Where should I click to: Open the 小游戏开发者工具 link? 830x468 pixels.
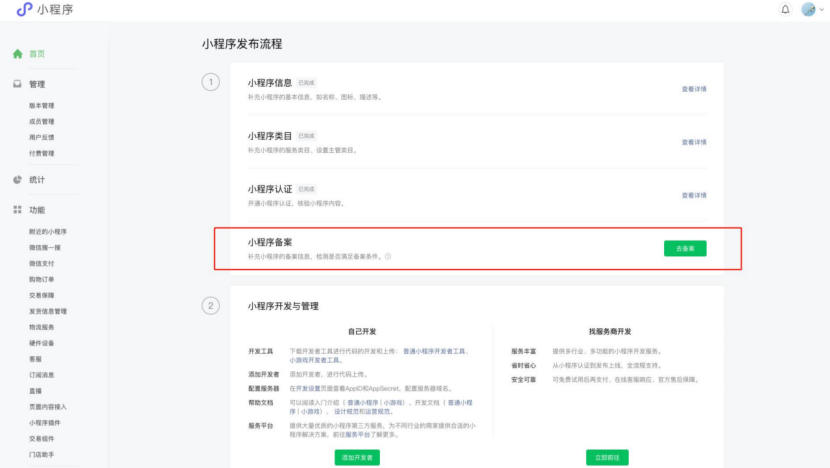(x=314, y=360)
